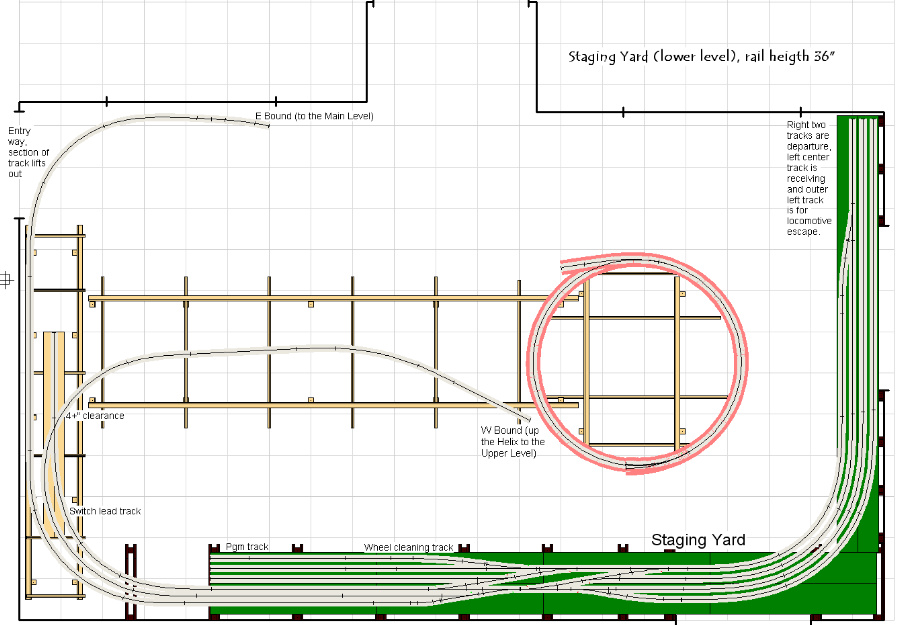Click the origin crosshair marker at left edge
Image resolution: width=900 pixels, height=625 pixels.
pyautogui.click(x=6, y=280)
